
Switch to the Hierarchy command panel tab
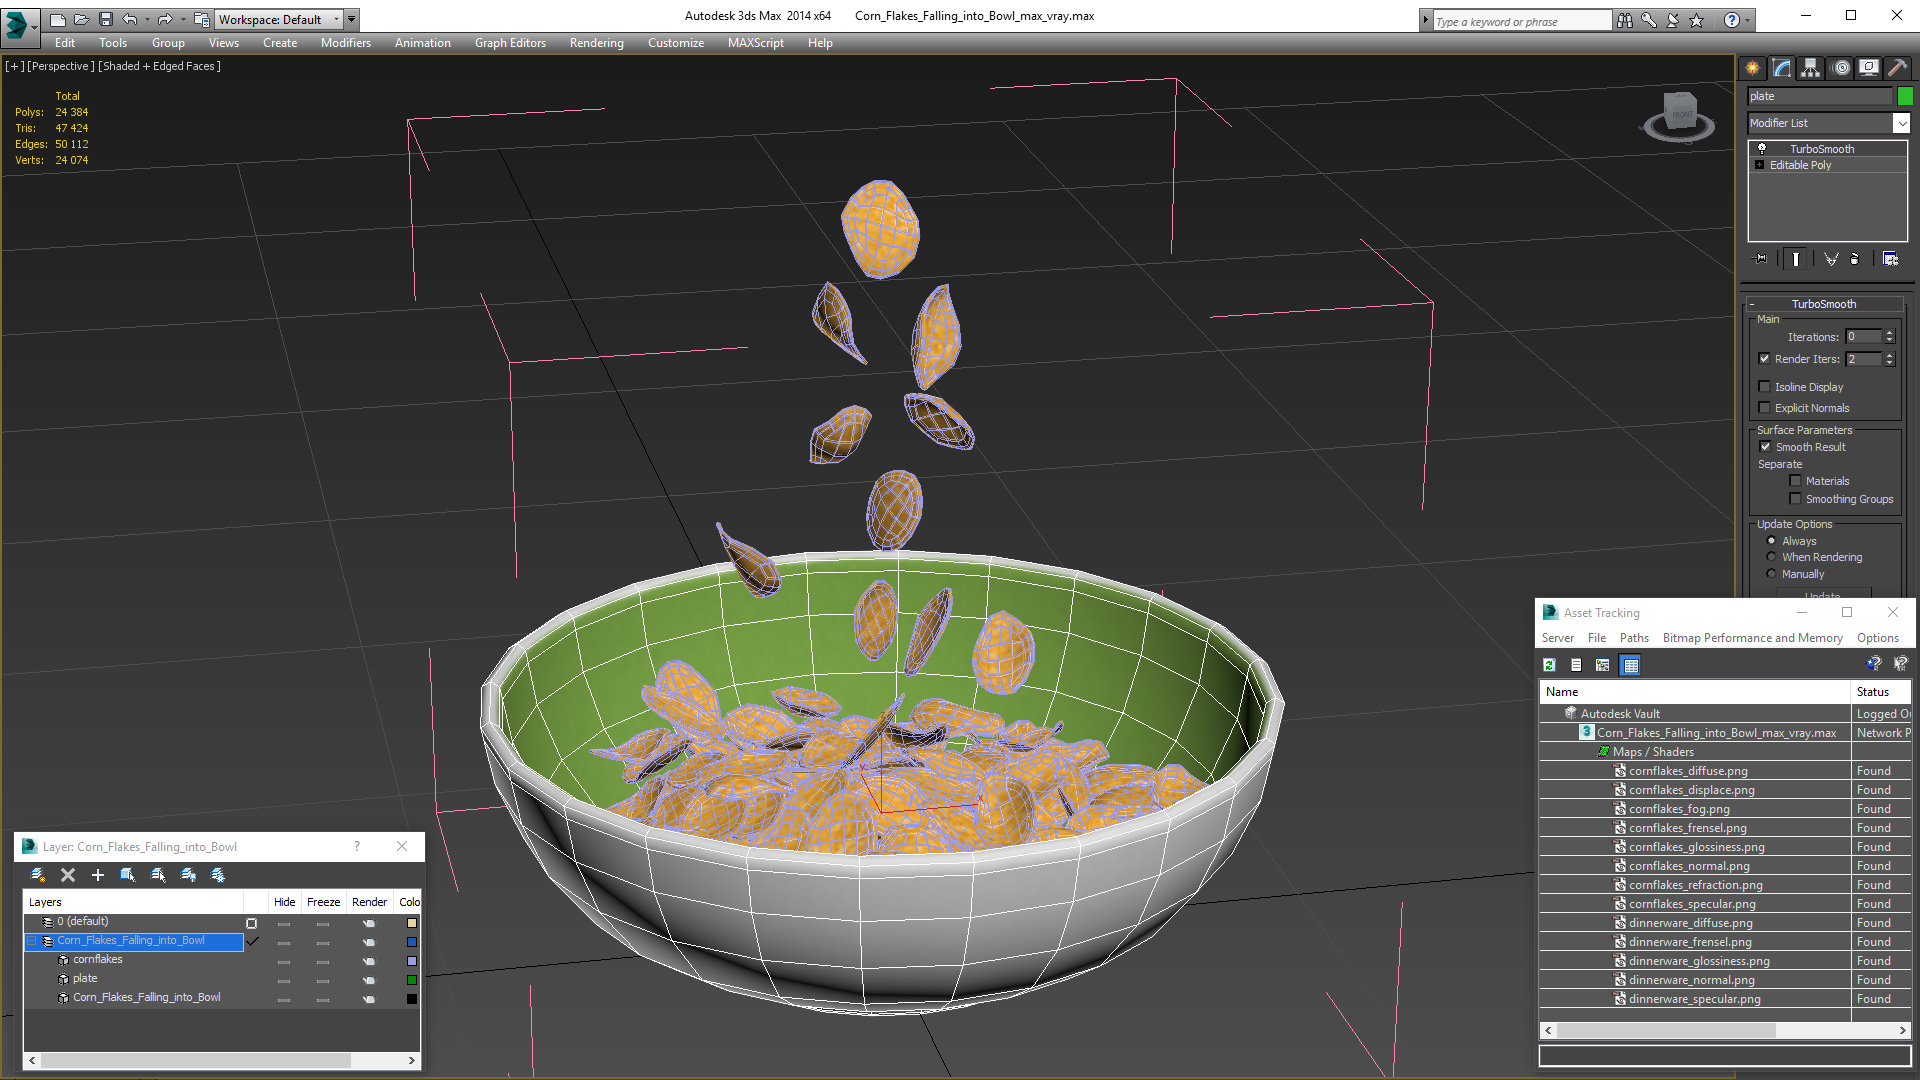[1811, 68]
